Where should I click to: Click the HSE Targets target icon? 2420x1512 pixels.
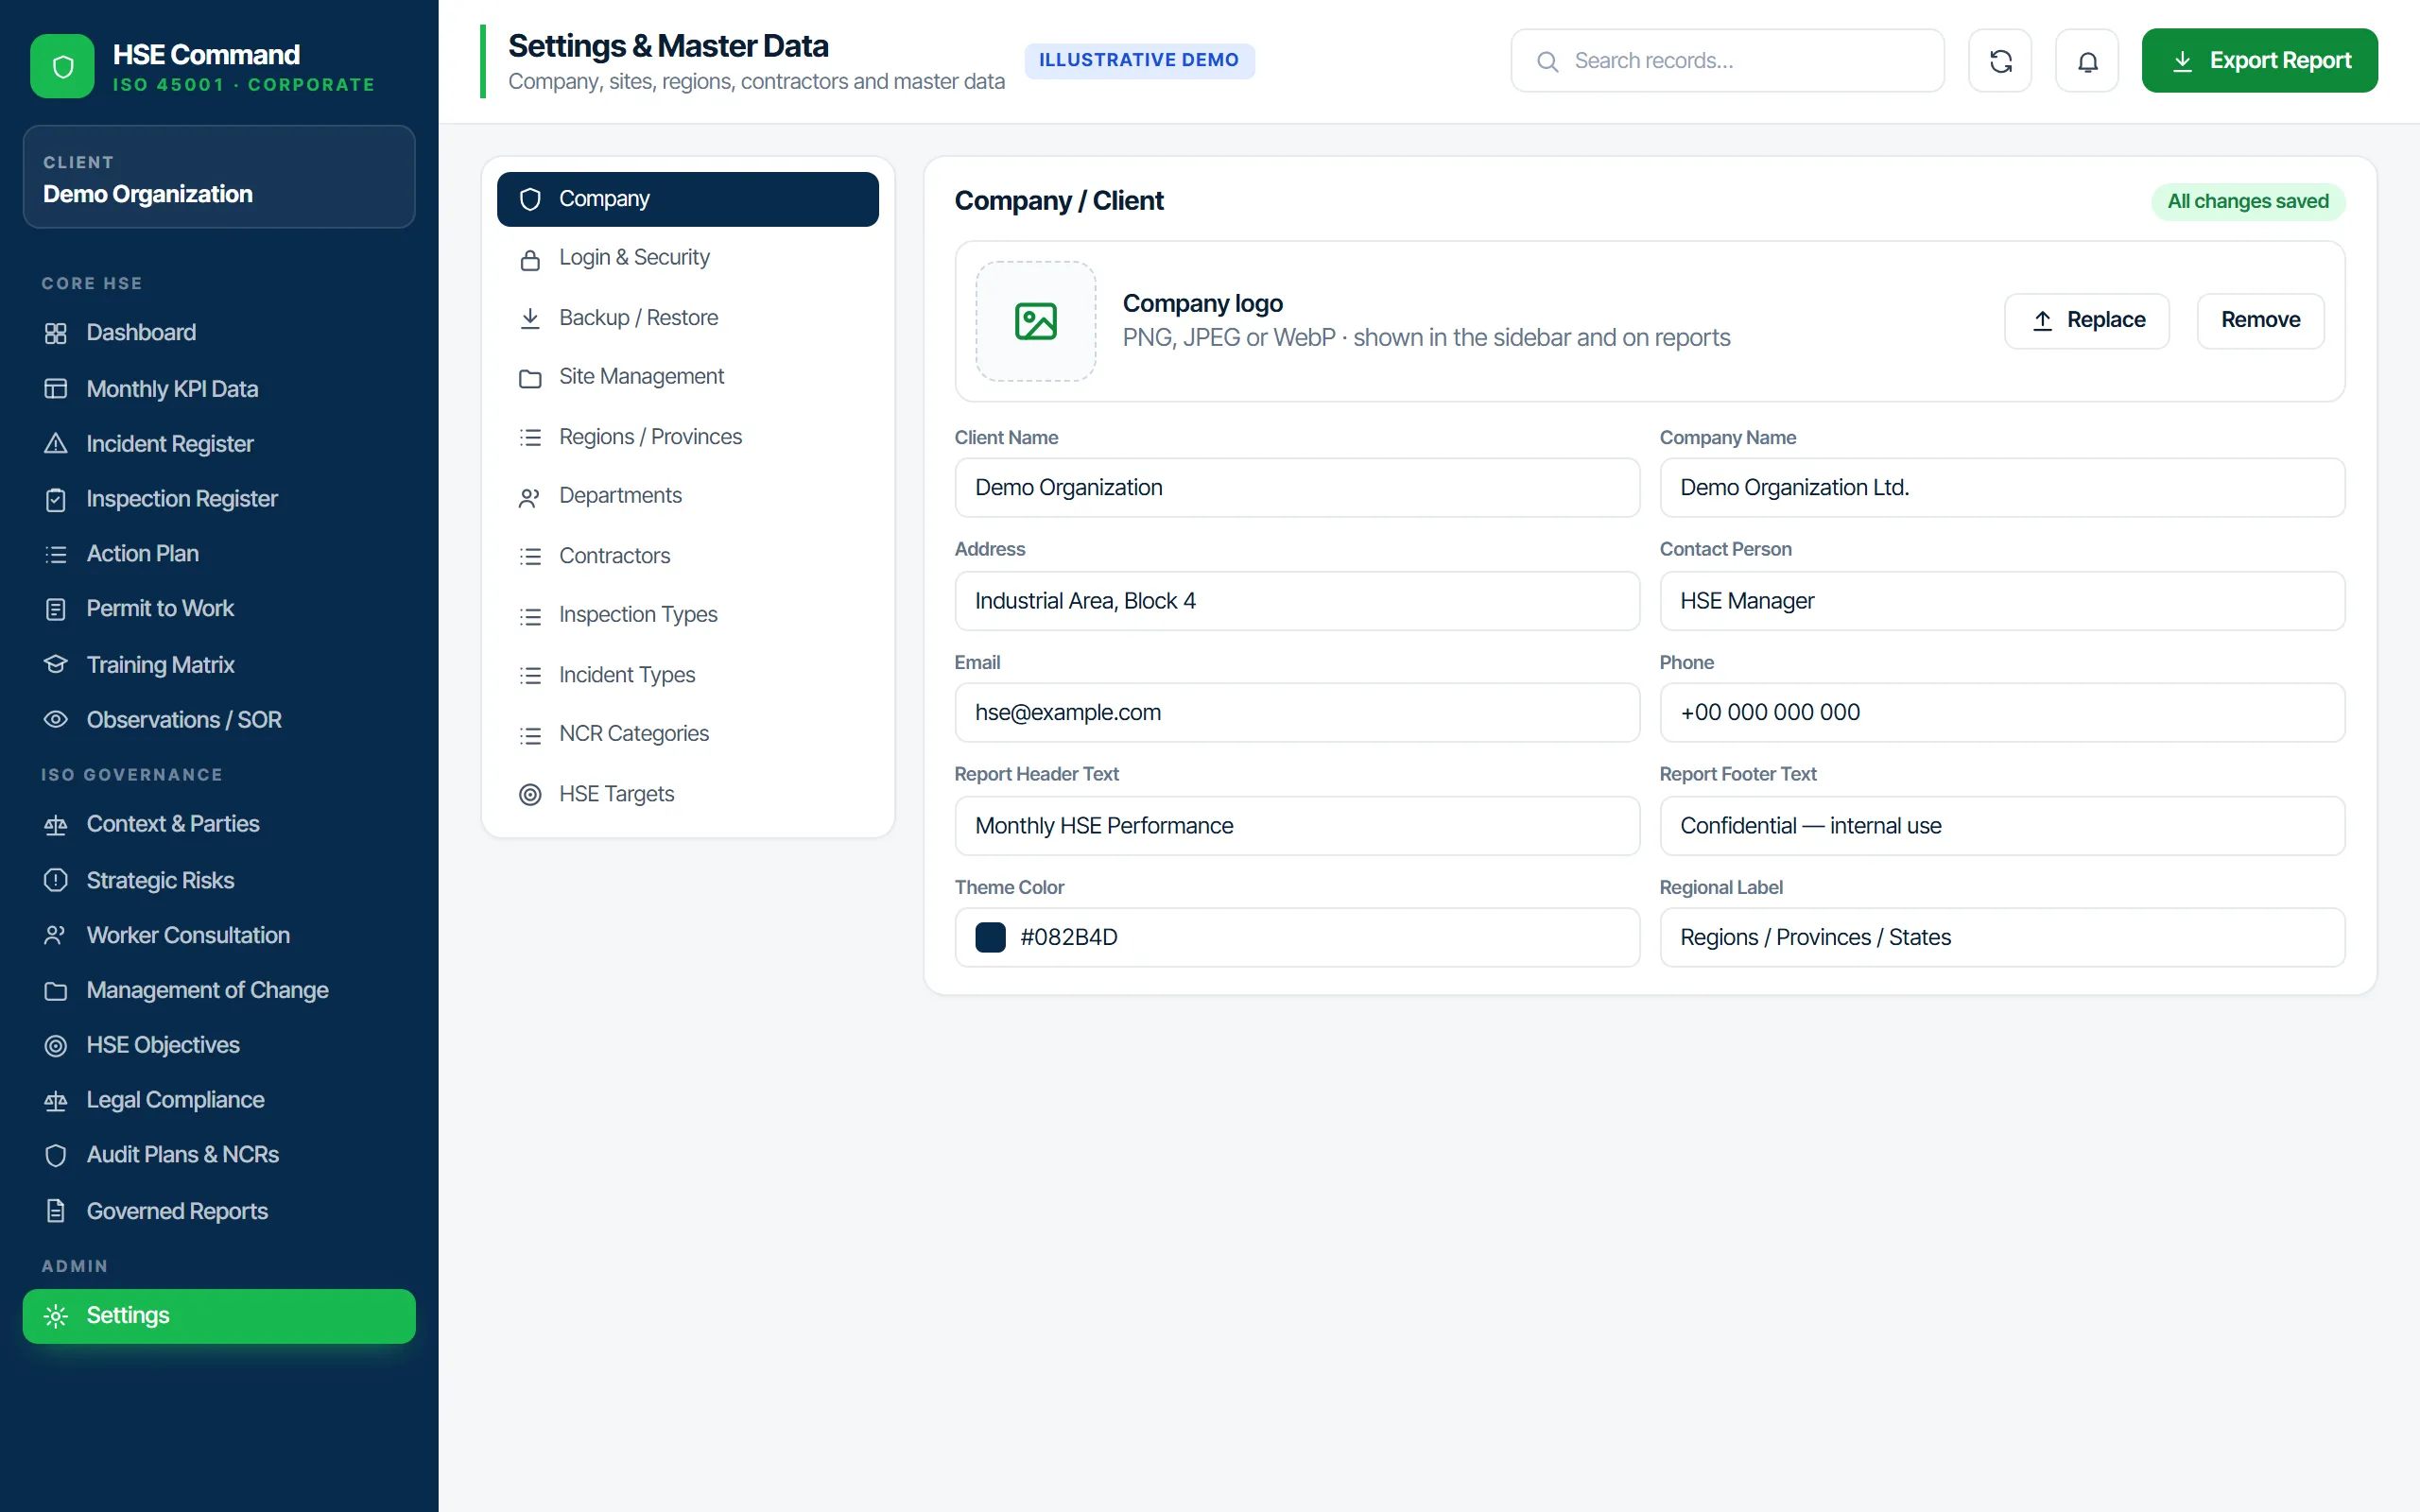[x=530, y=795]
